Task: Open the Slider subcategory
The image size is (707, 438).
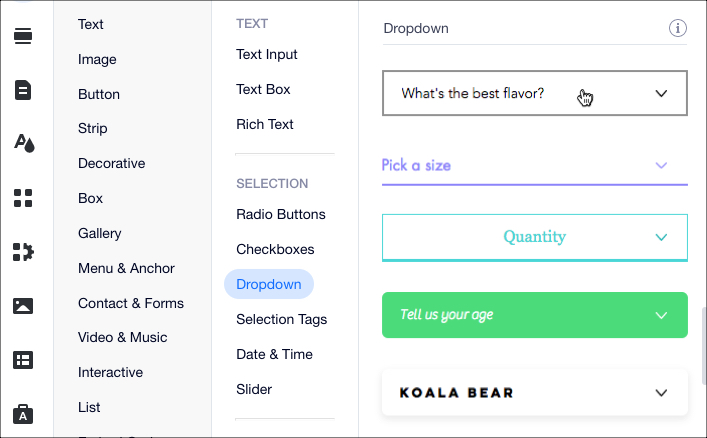Action: 254,389
